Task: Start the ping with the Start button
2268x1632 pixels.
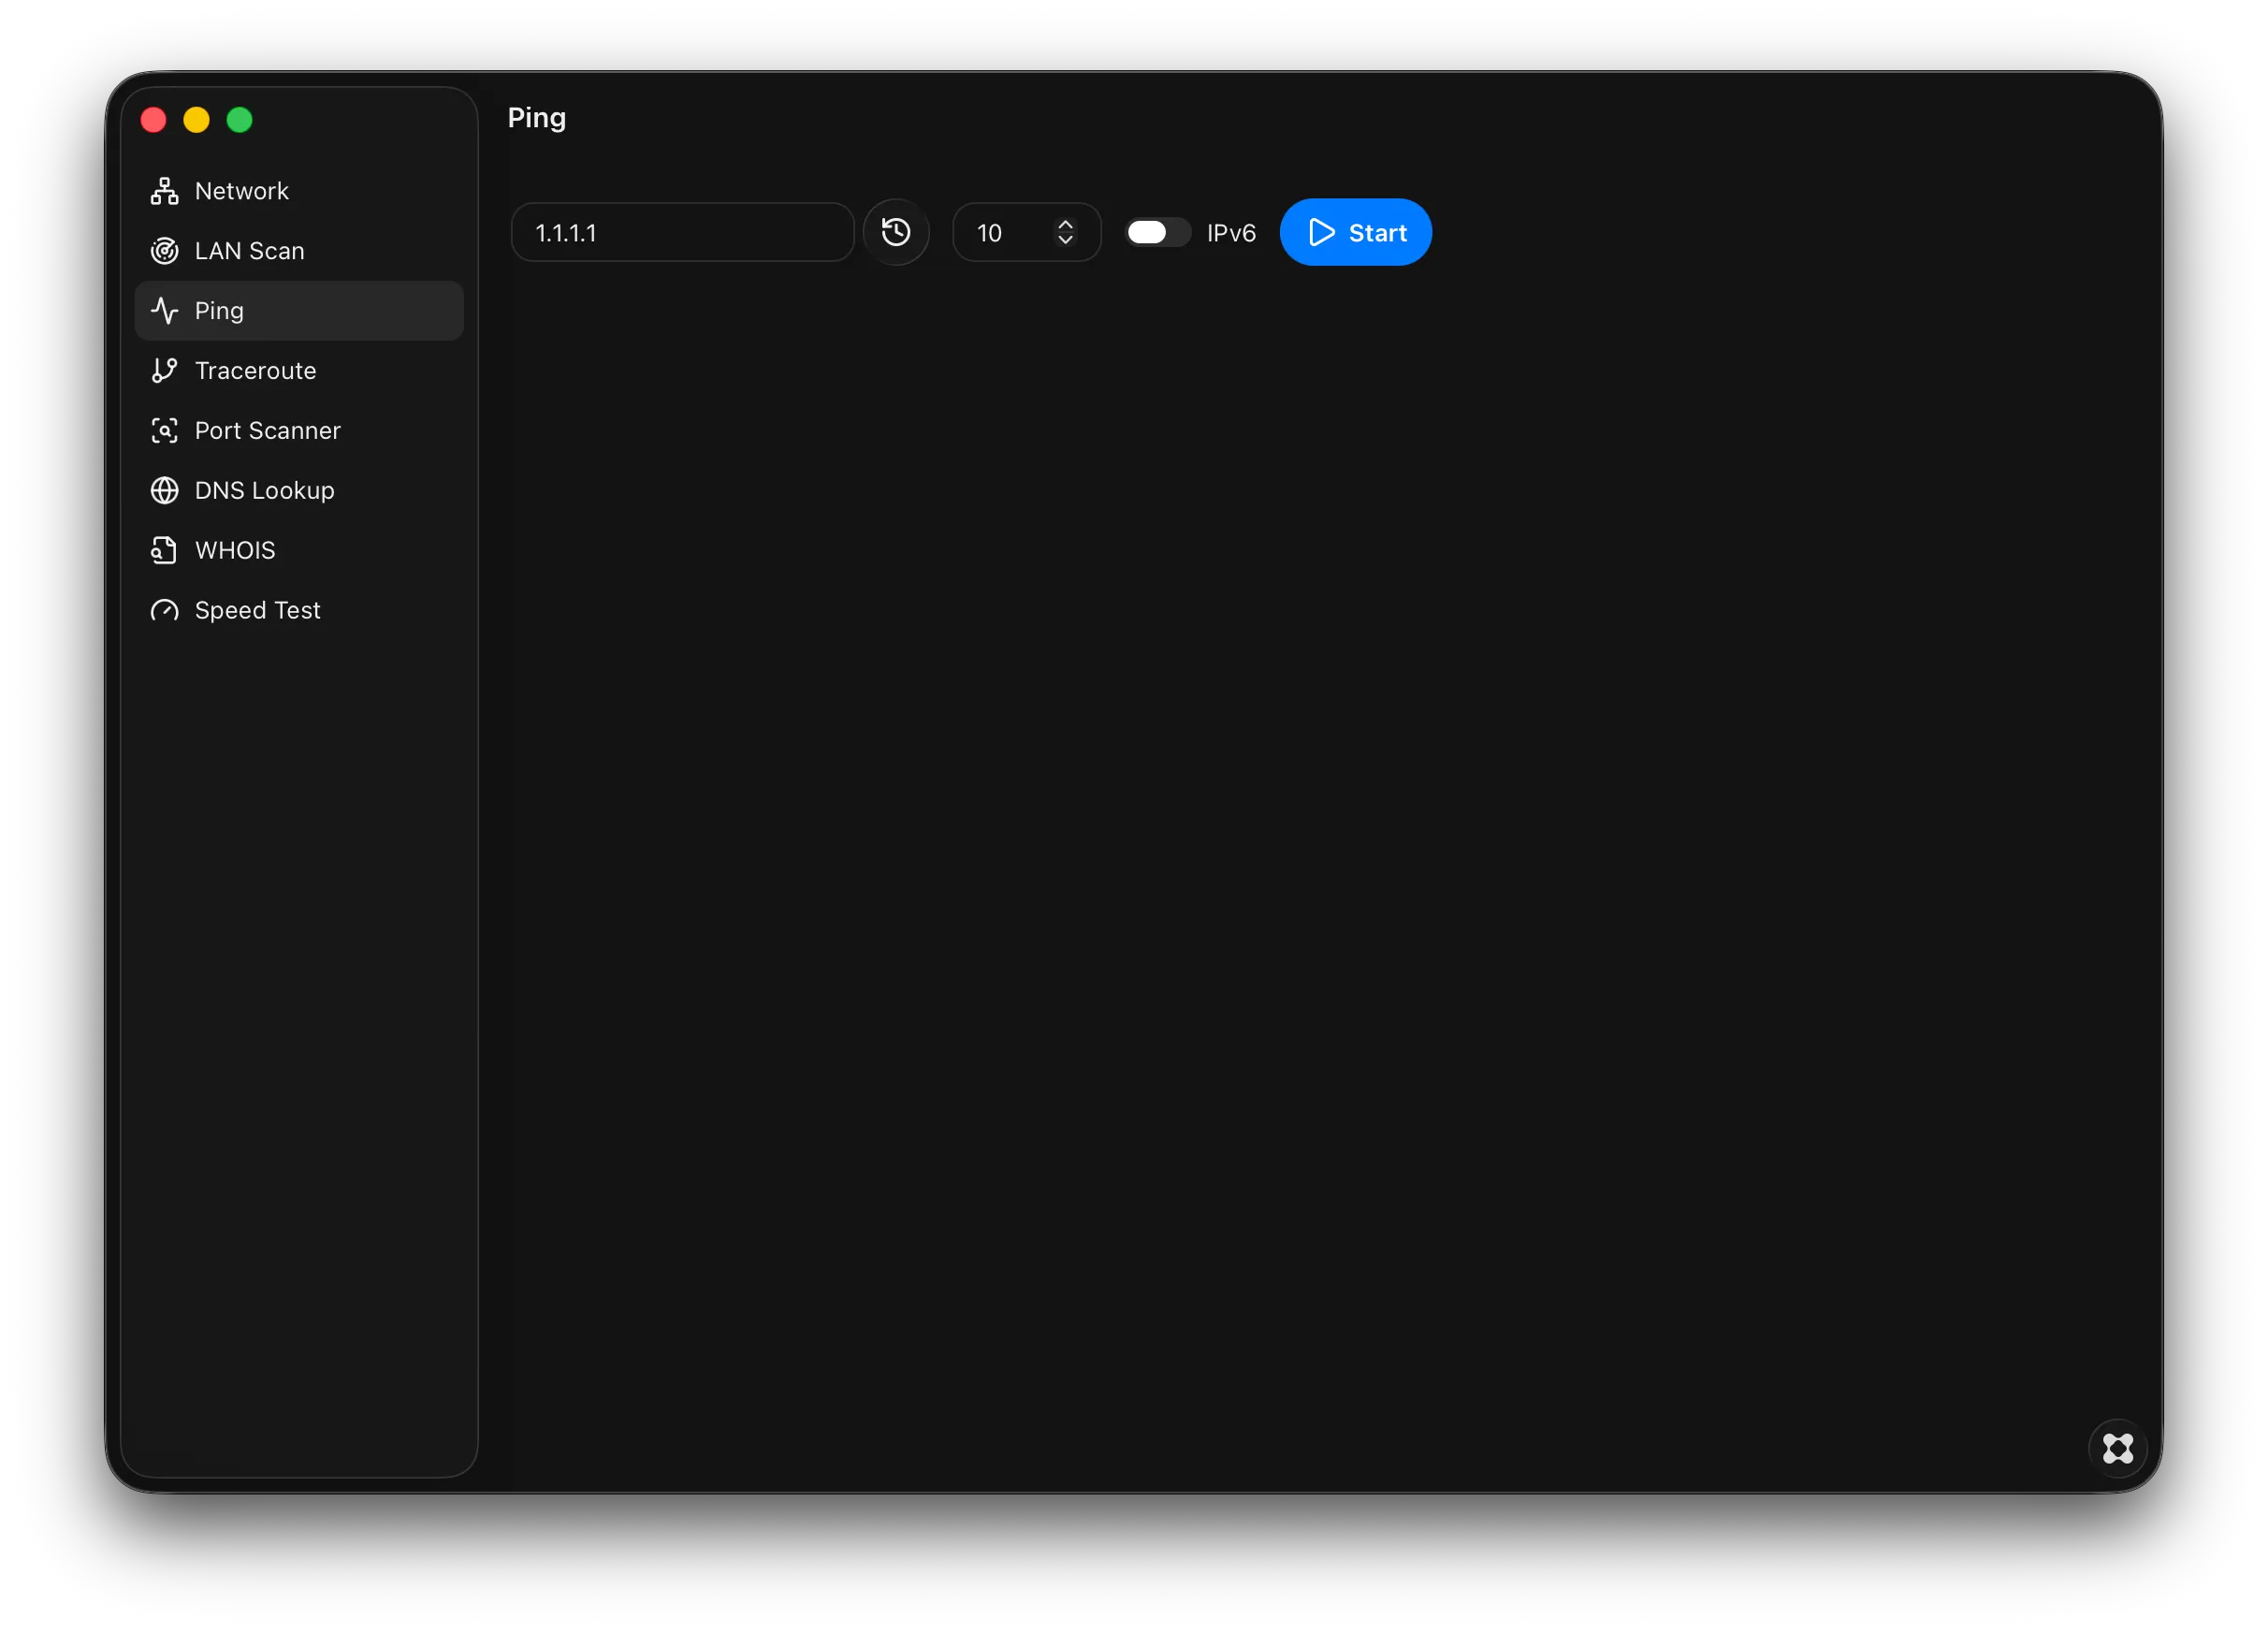Action: (x=1355, y=233)
